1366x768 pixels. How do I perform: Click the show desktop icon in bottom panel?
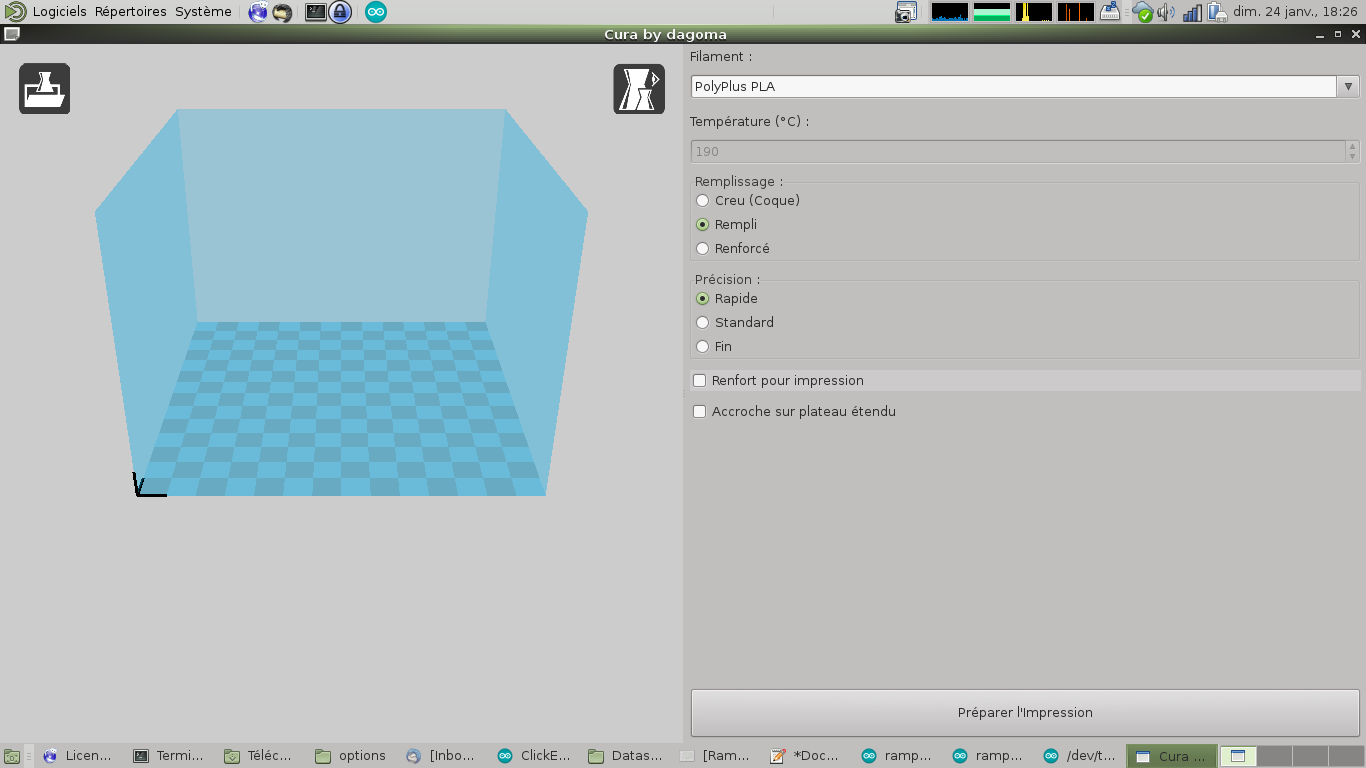tap(11, 756)
